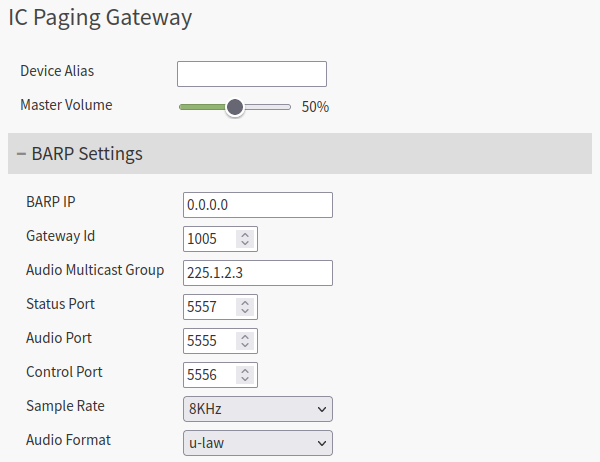The height and width of the screenshot is (462, 600).
Task: Increase Control Port with up arrow
Action: [245, 371]
